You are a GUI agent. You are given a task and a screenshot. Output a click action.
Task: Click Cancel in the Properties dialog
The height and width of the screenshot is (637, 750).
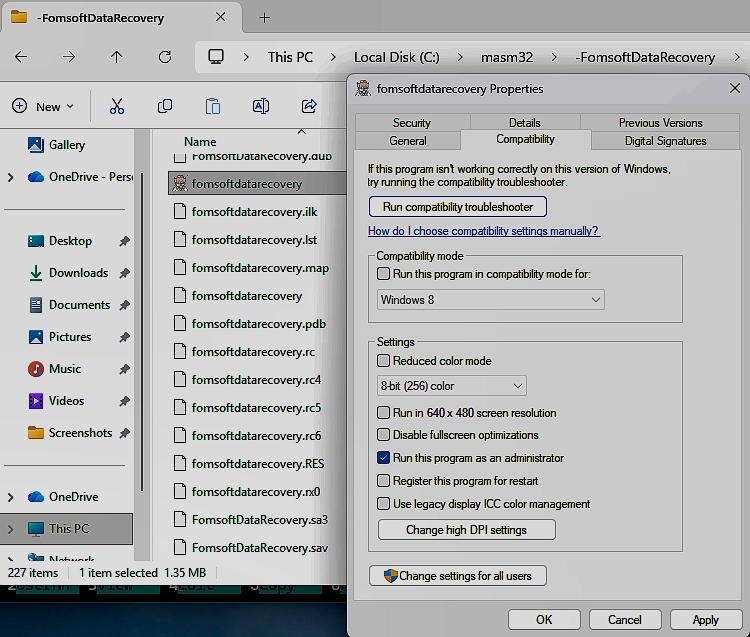(625, 620)
